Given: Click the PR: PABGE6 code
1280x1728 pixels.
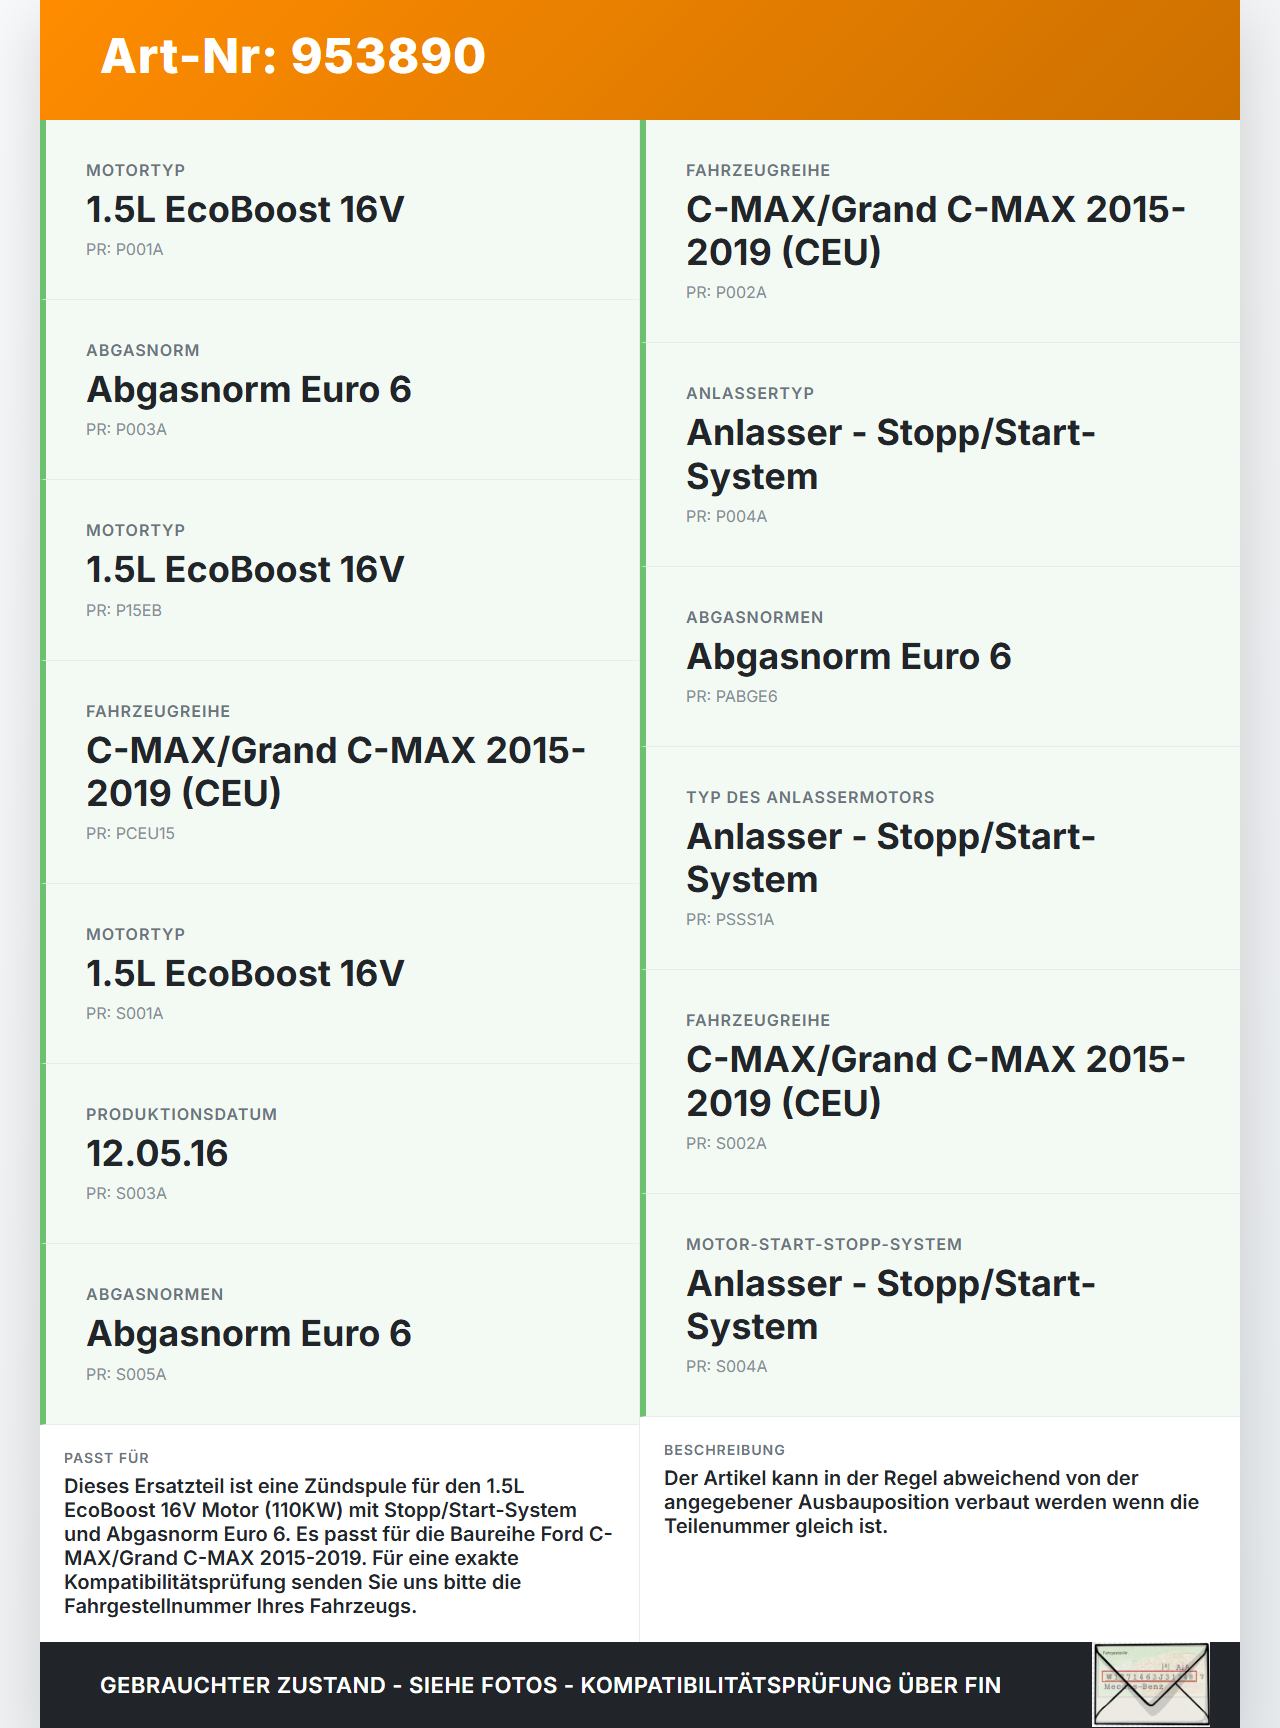Looking at the screenshot, I should pyautogui.click(x=731, y=697).
